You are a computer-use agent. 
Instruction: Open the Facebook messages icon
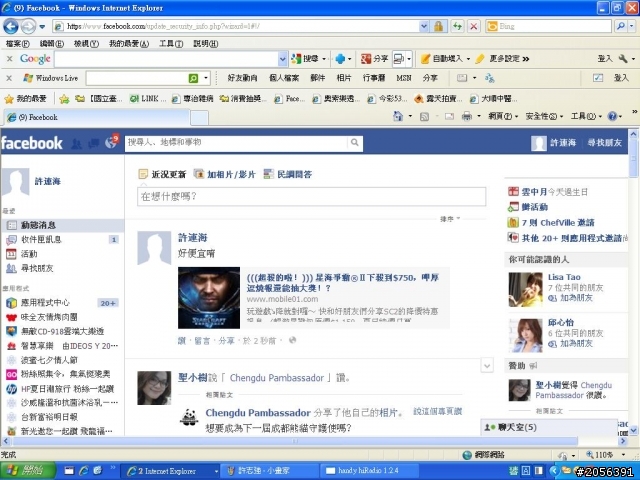pyautogui.click(x=93, y=143)
